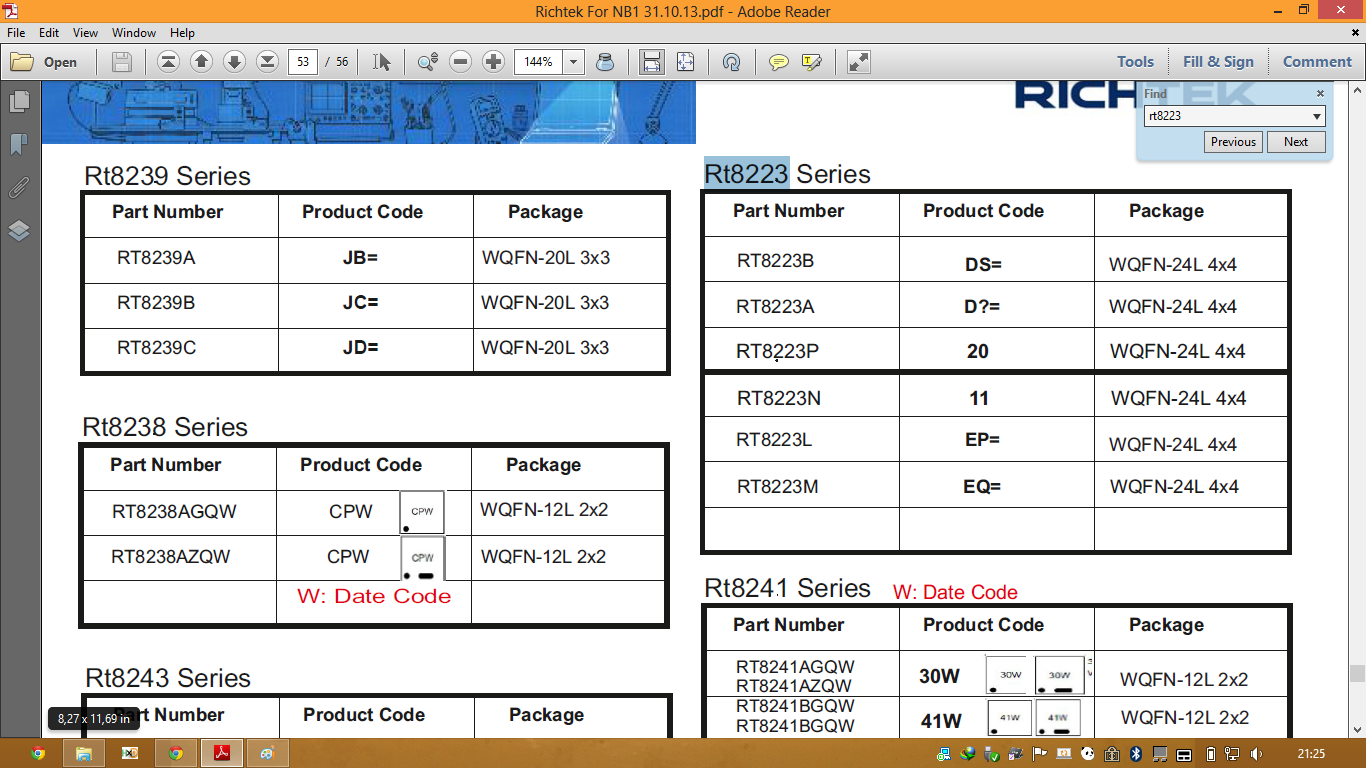
Task: Click the RT8238AZQW part number
Action: pyautogui.click(x=173, y=557)
